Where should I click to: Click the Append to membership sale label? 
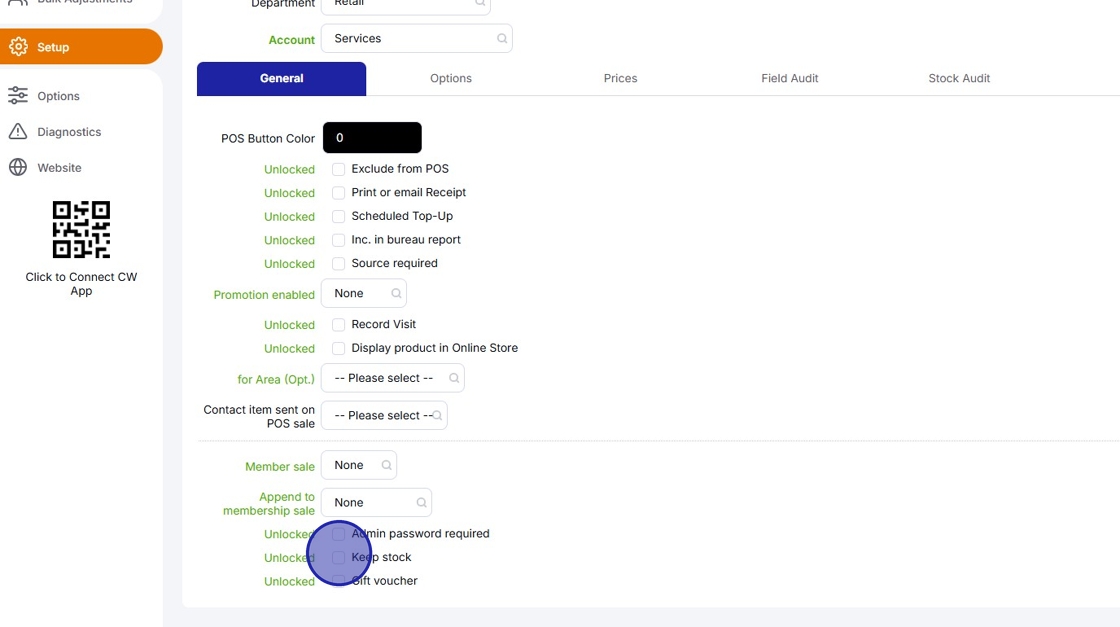tap(269, 503)
